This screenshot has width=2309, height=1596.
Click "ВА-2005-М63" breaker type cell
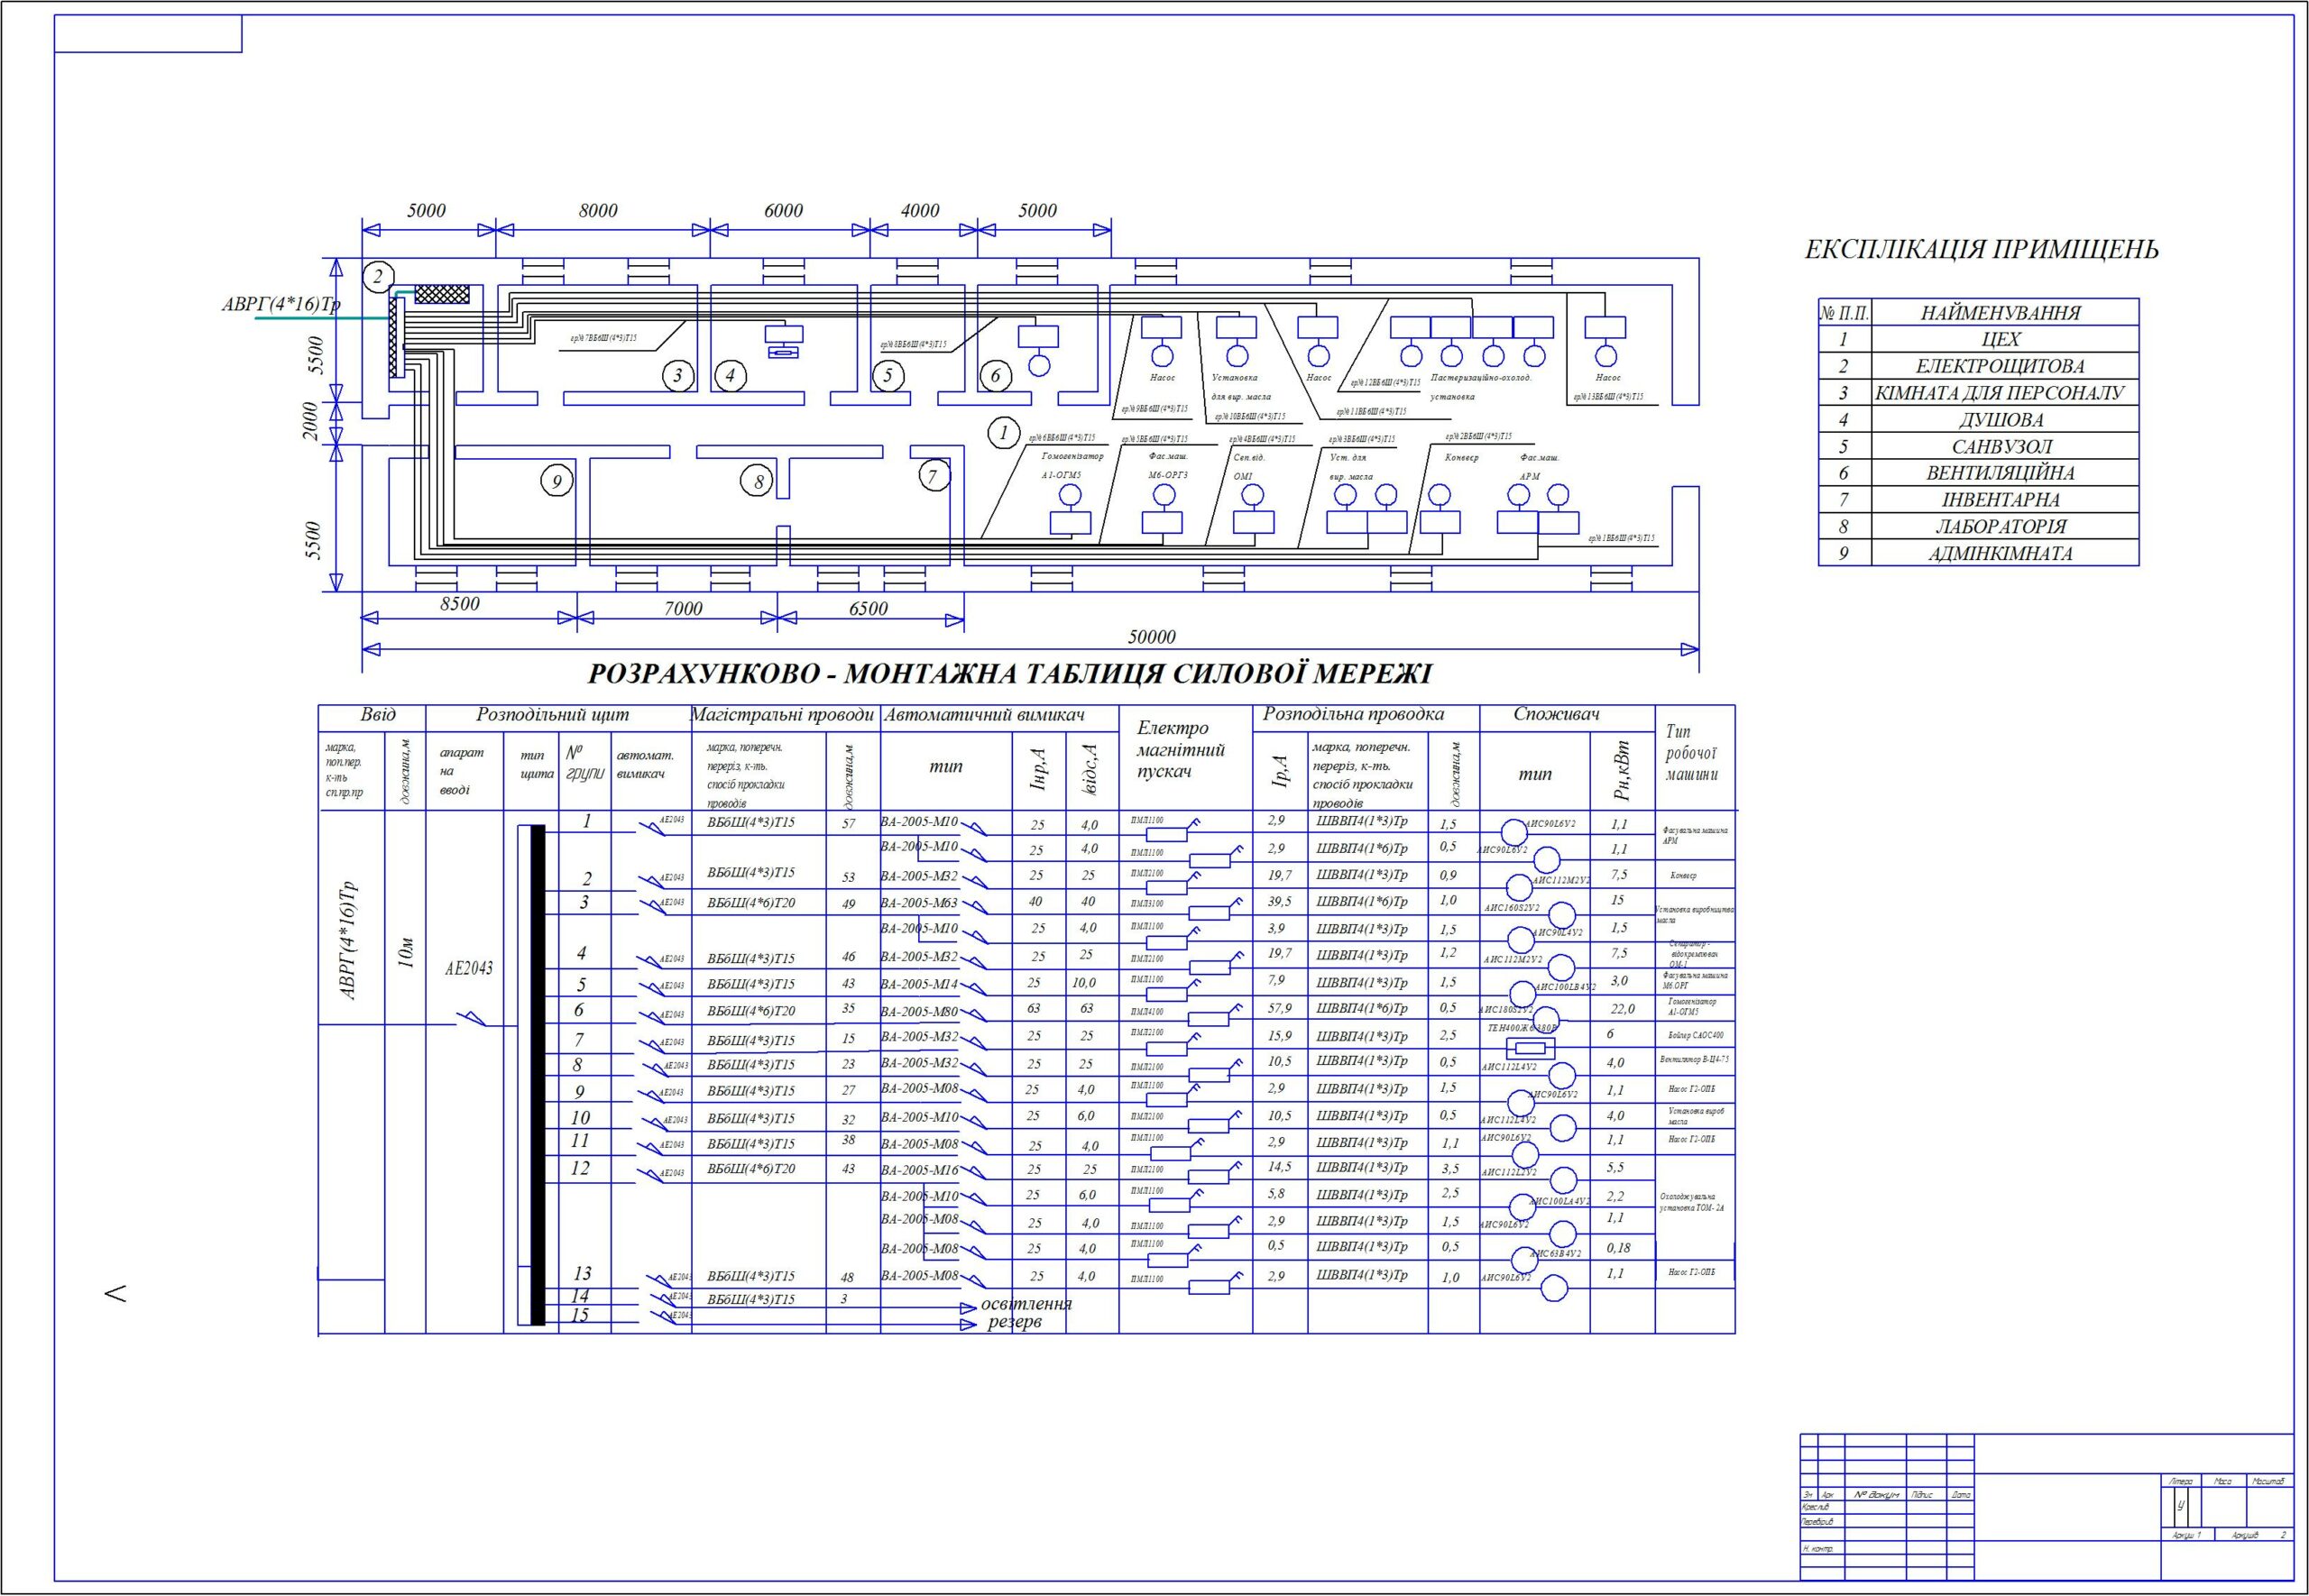tap(919, 903)
